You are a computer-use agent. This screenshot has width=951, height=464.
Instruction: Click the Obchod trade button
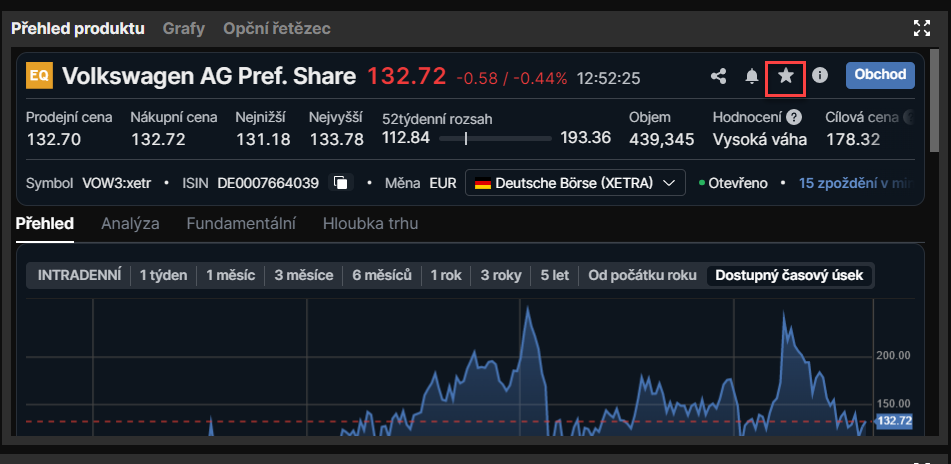coord(880,75)
